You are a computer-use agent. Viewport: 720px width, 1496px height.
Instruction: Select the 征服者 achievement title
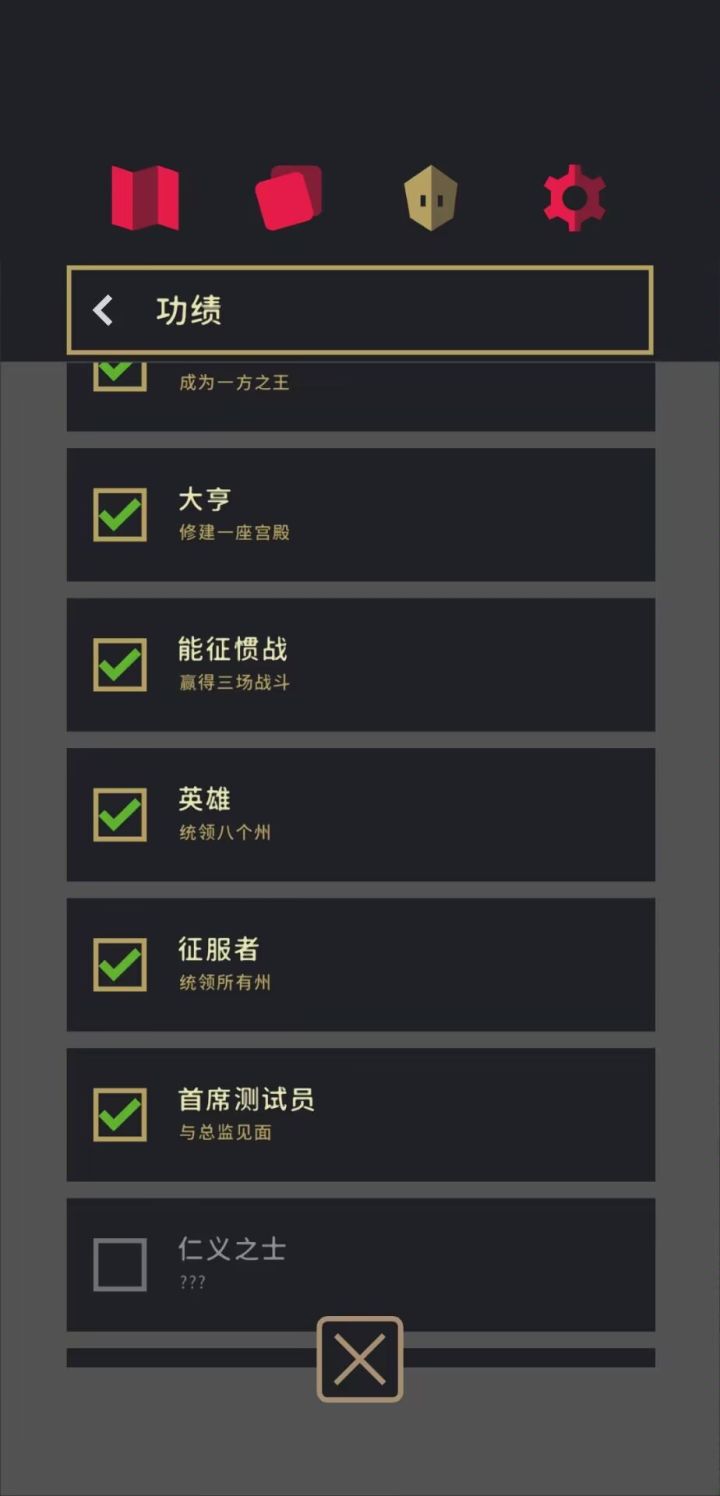click(218, 949)
